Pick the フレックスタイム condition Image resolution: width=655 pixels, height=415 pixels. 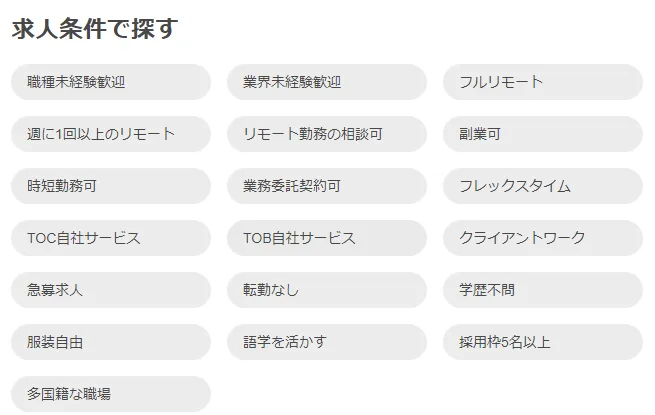[x=542, y=186]
